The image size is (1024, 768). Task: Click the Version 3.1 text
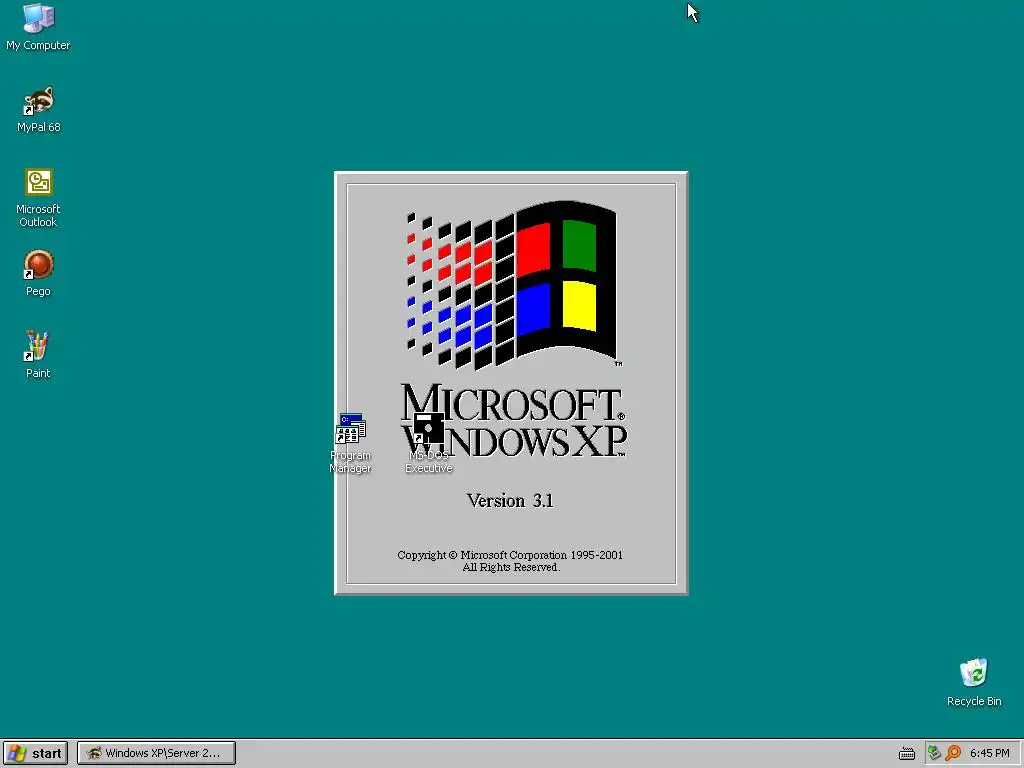[510, 501]
